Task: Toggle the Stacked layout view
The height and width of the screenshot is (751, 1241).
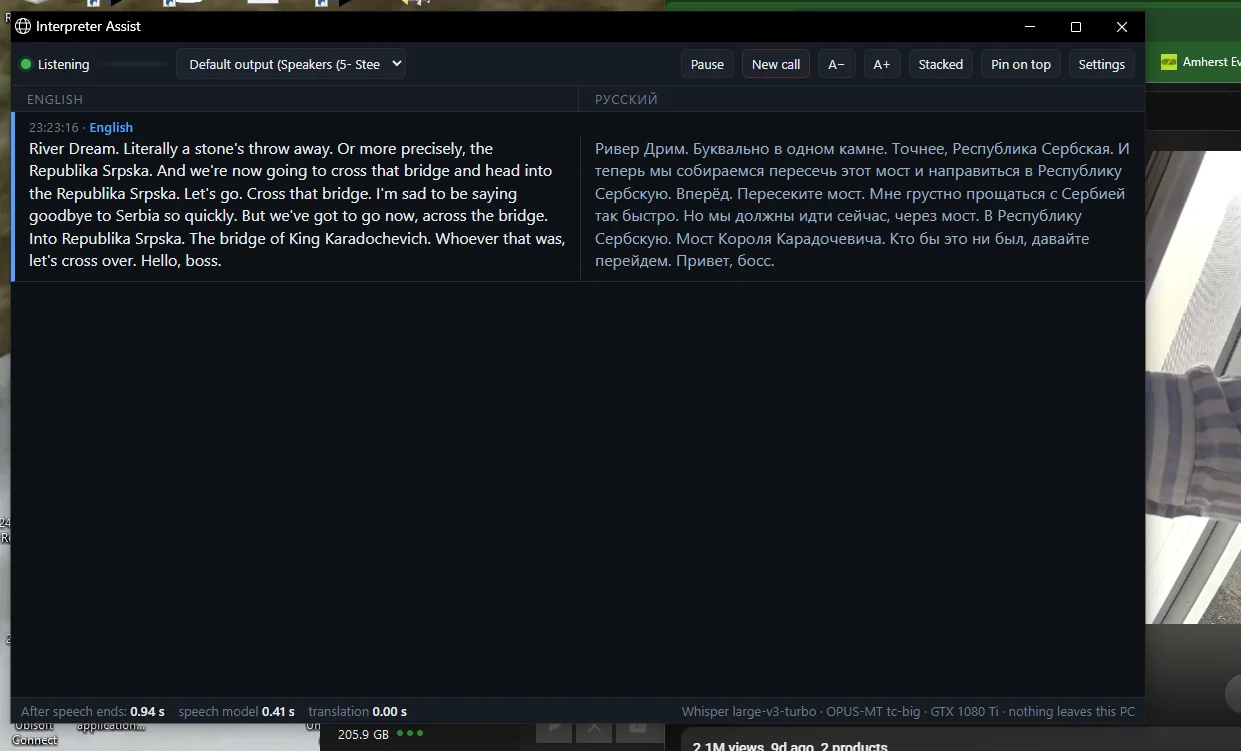Action: coord(941,64)
